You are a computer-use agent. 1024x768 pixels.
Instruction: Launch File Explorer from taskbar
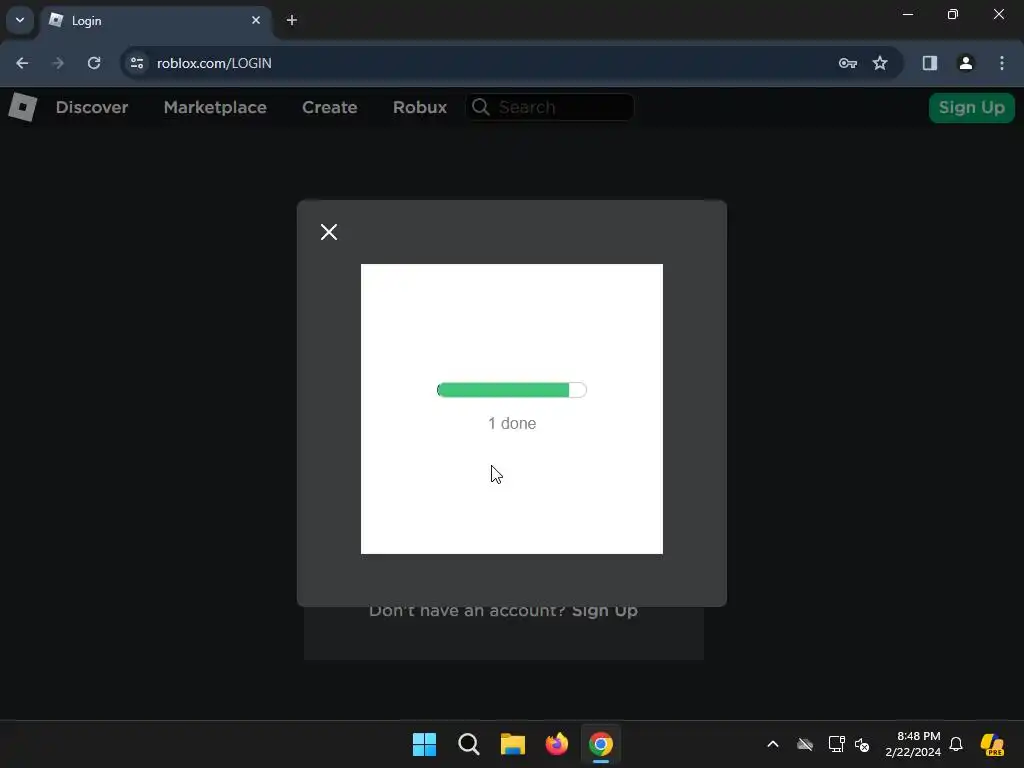[513, 744]
